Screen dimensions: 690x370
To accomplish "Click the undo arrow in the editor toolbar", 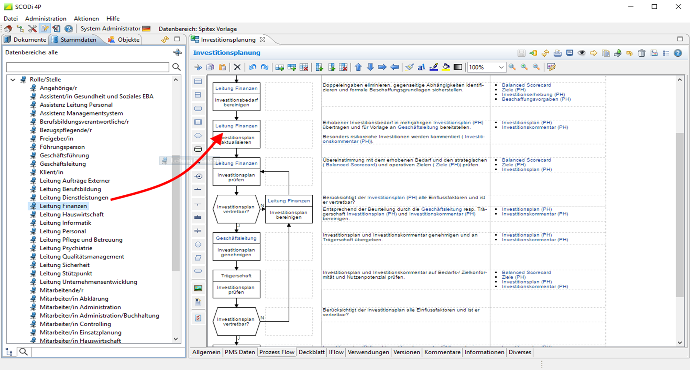I will coord(252,67).
